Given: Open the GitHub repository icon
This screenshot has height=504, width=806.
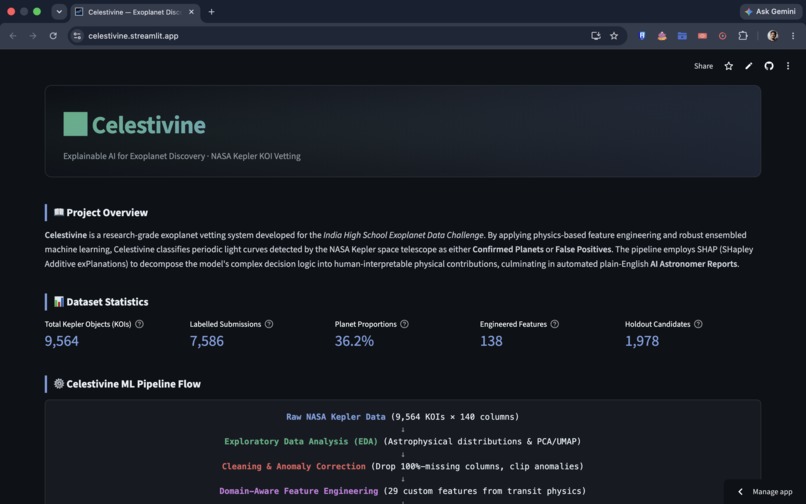Looking at the screenshot, I should 768,66.
